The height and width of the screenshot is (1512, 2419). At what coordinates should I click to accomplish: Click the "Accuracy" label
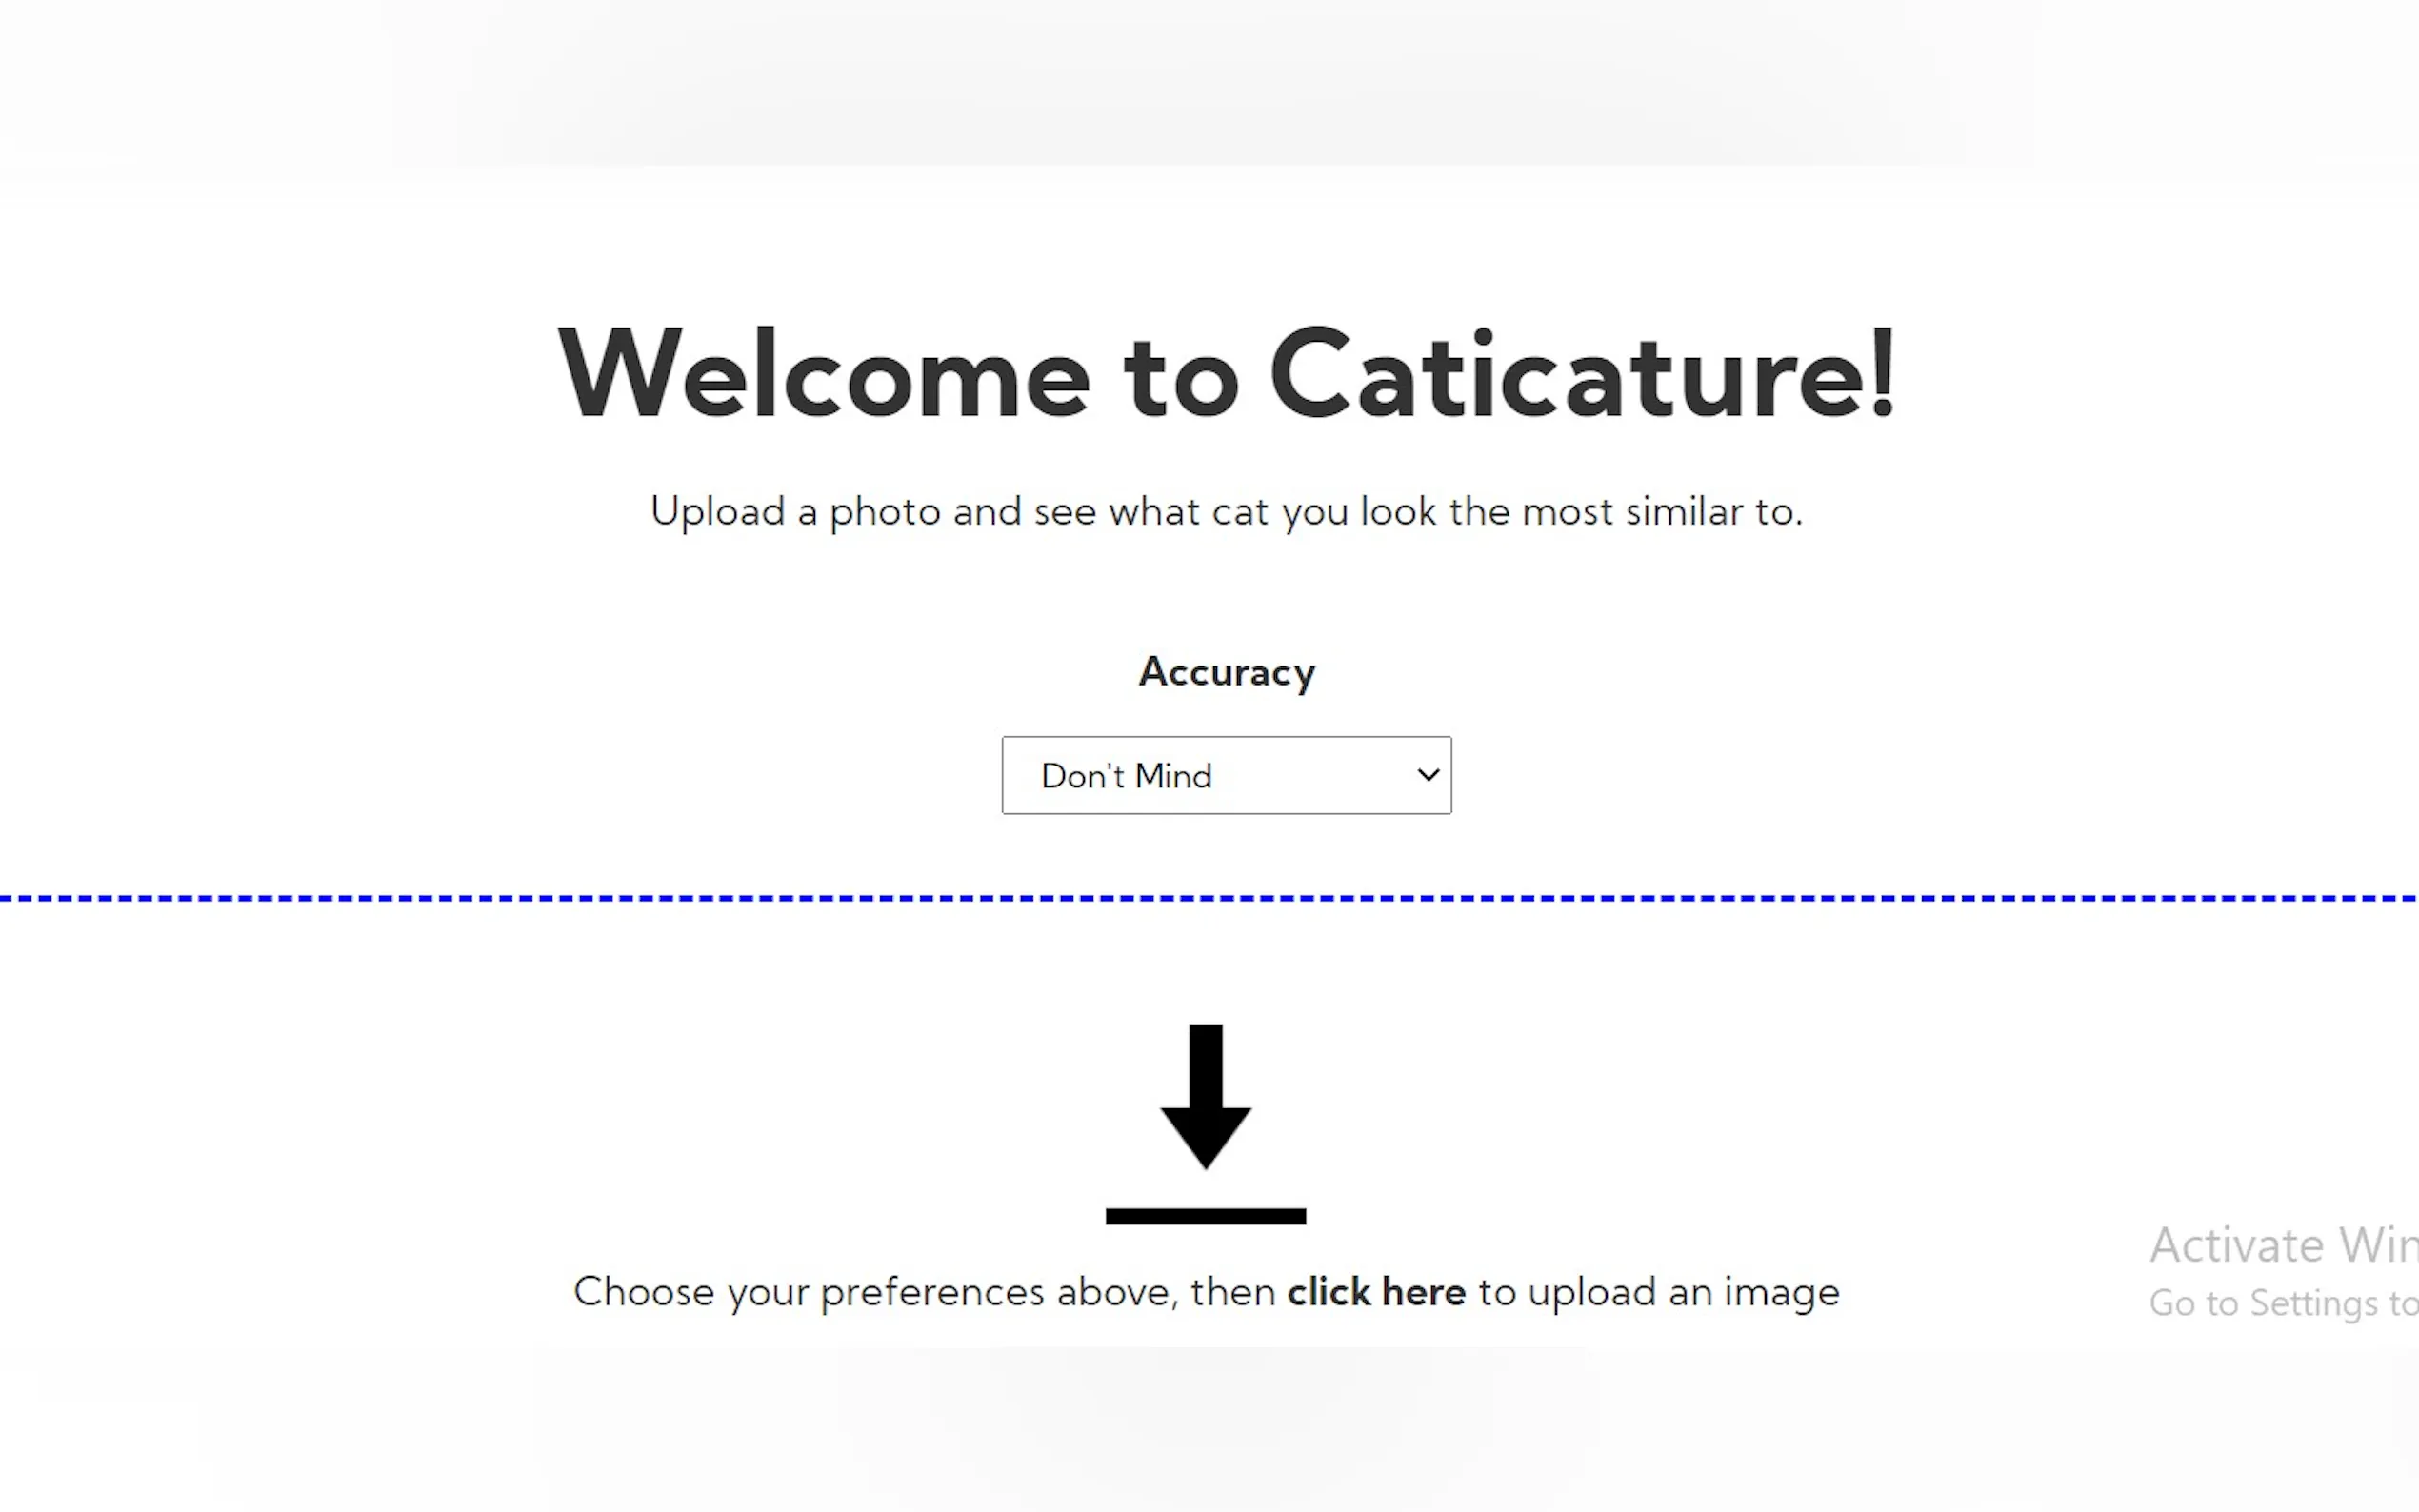[1227, 672]
